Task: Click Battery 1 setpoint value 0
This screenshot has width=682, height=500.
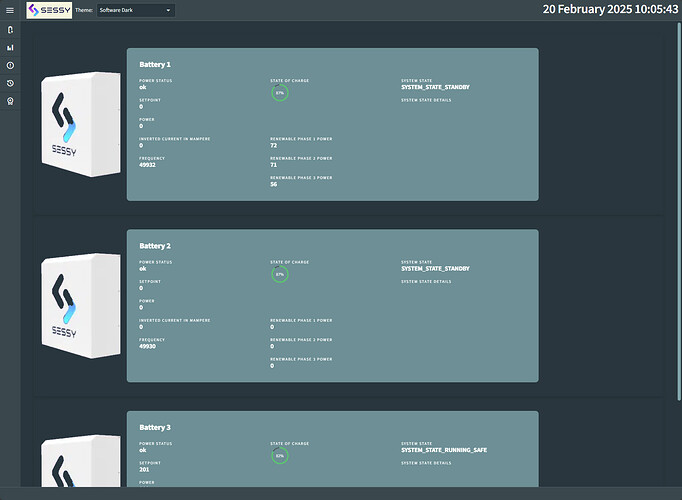Action: click(141, 107)
